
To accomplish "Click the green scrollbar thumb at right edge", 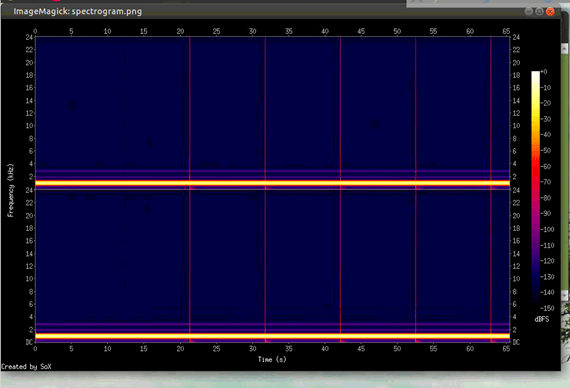I will tap(565, 172).
